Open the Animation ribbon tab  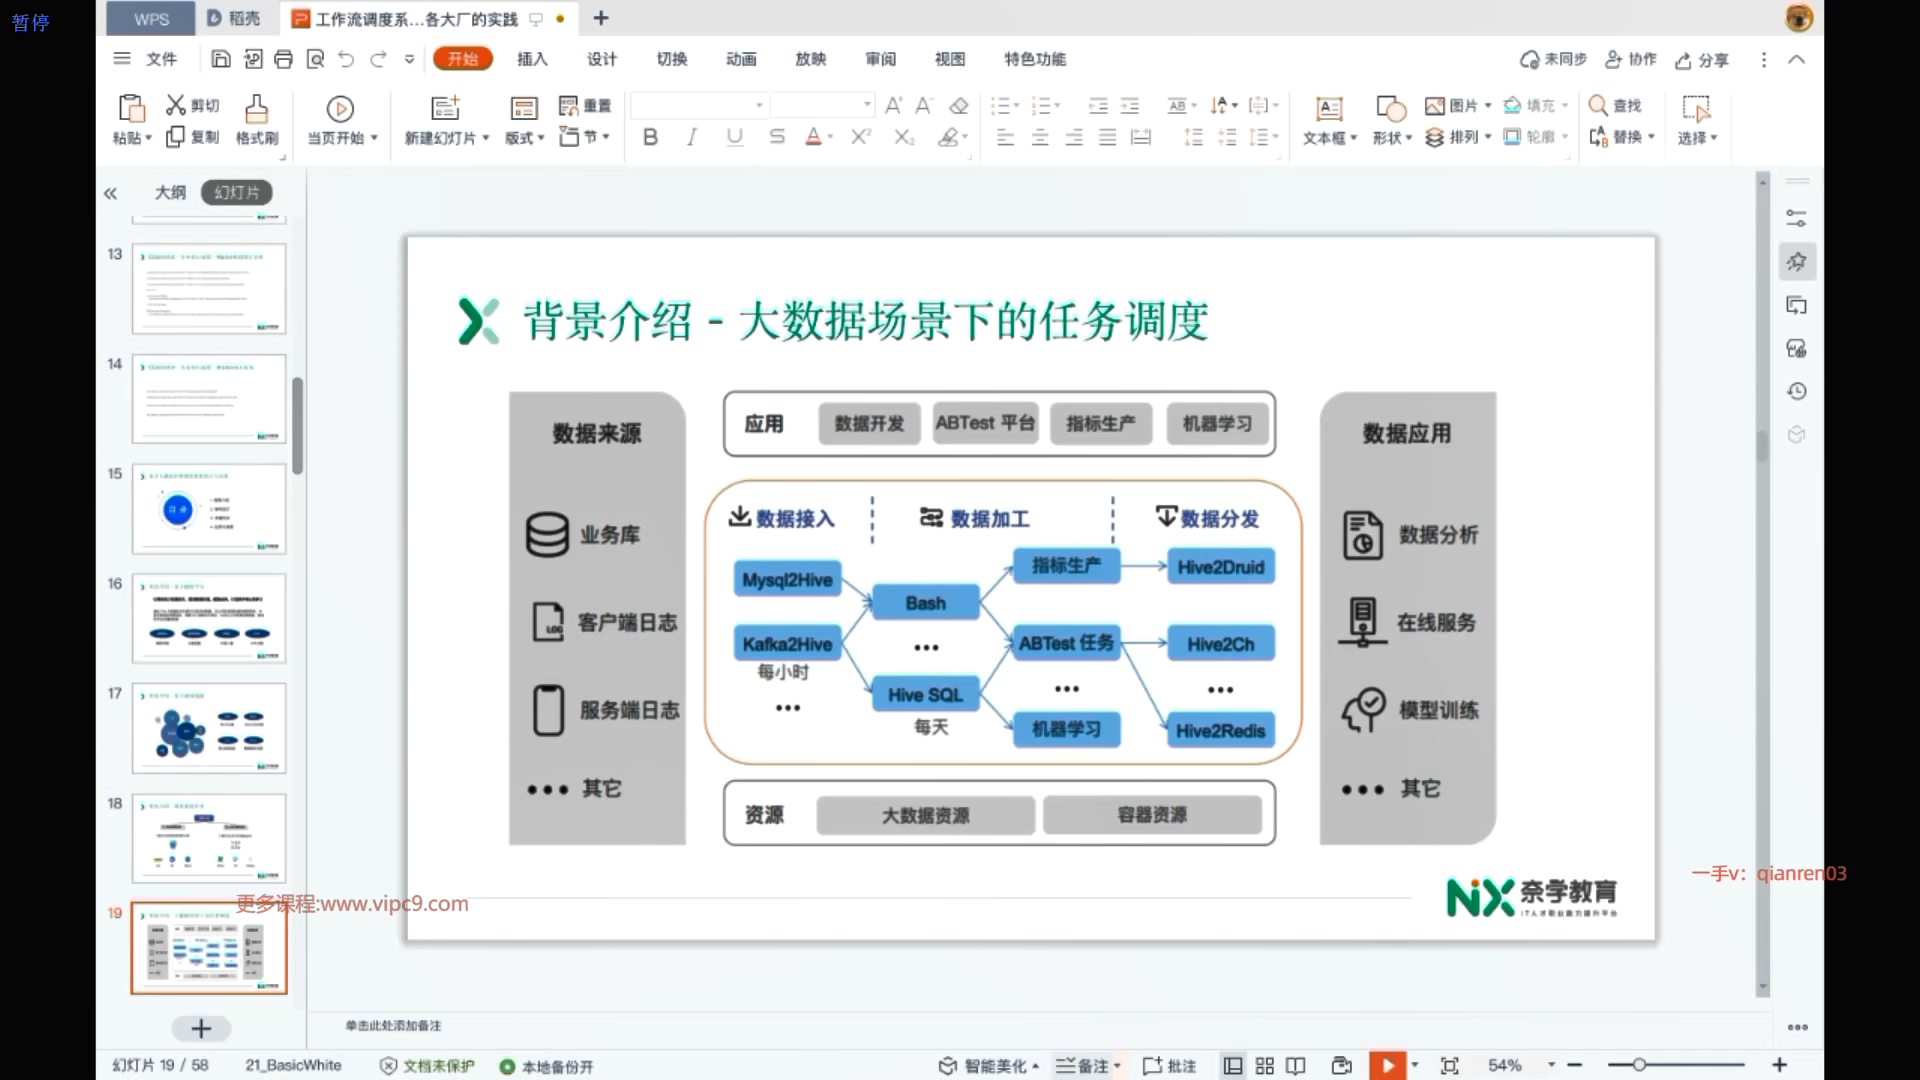[x=741, y=59]
